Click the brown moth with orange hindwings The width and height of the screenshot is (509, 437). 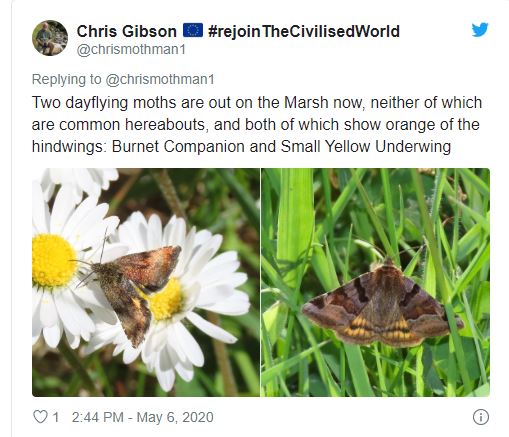[382, 305]
